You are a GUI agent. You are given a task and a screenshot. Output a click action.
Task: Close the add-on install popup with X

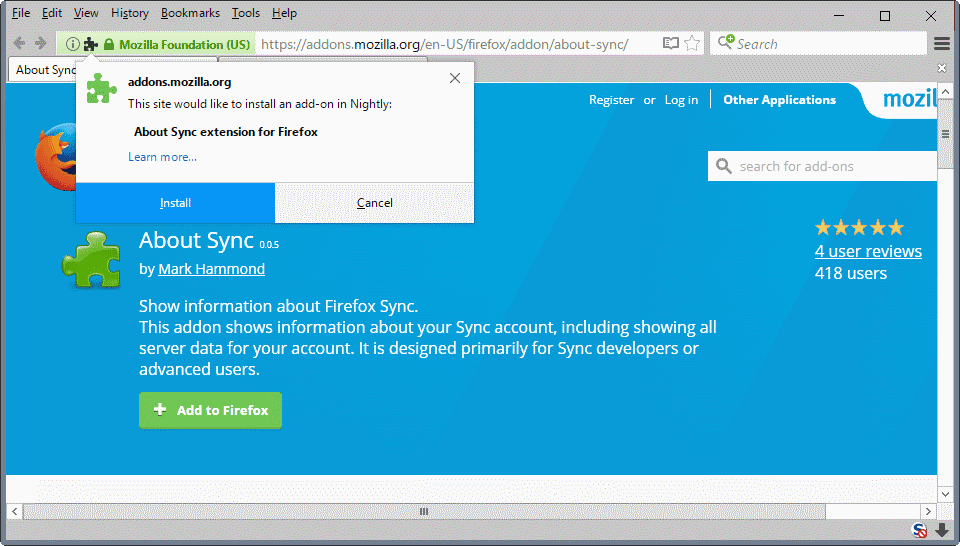pyautogui.click(x=455, y=78)
